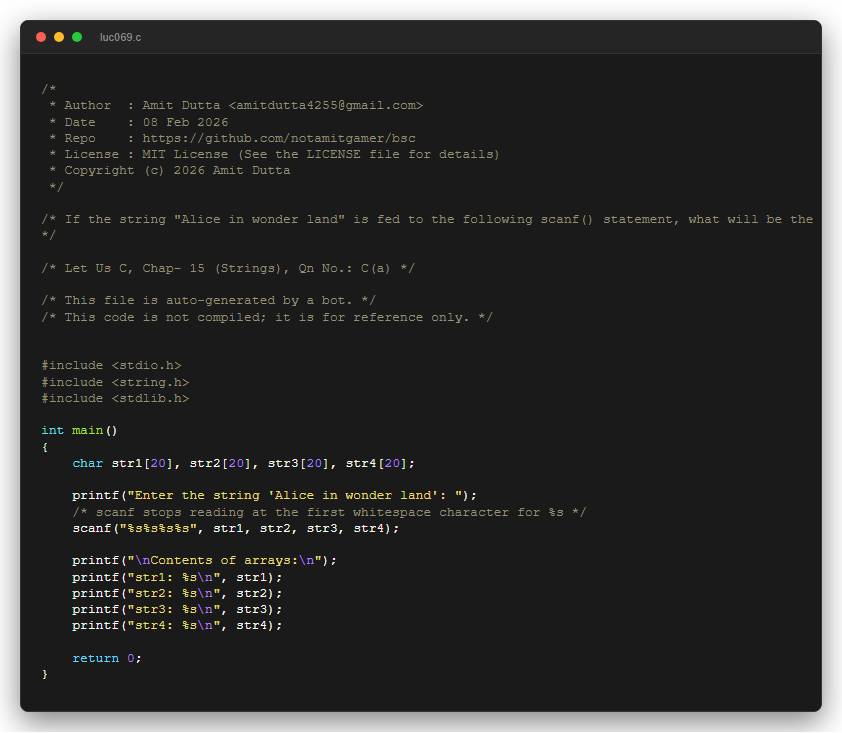Click the luc069.c file title

[120, 37]
